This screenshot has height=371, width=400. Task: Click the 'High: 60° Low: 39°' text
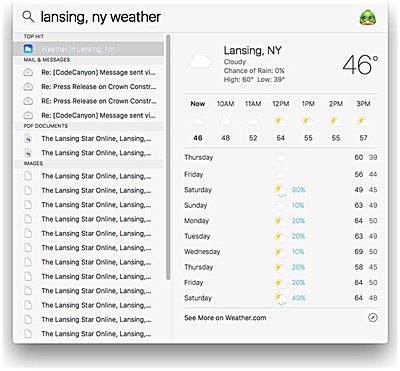coord(254,80)
